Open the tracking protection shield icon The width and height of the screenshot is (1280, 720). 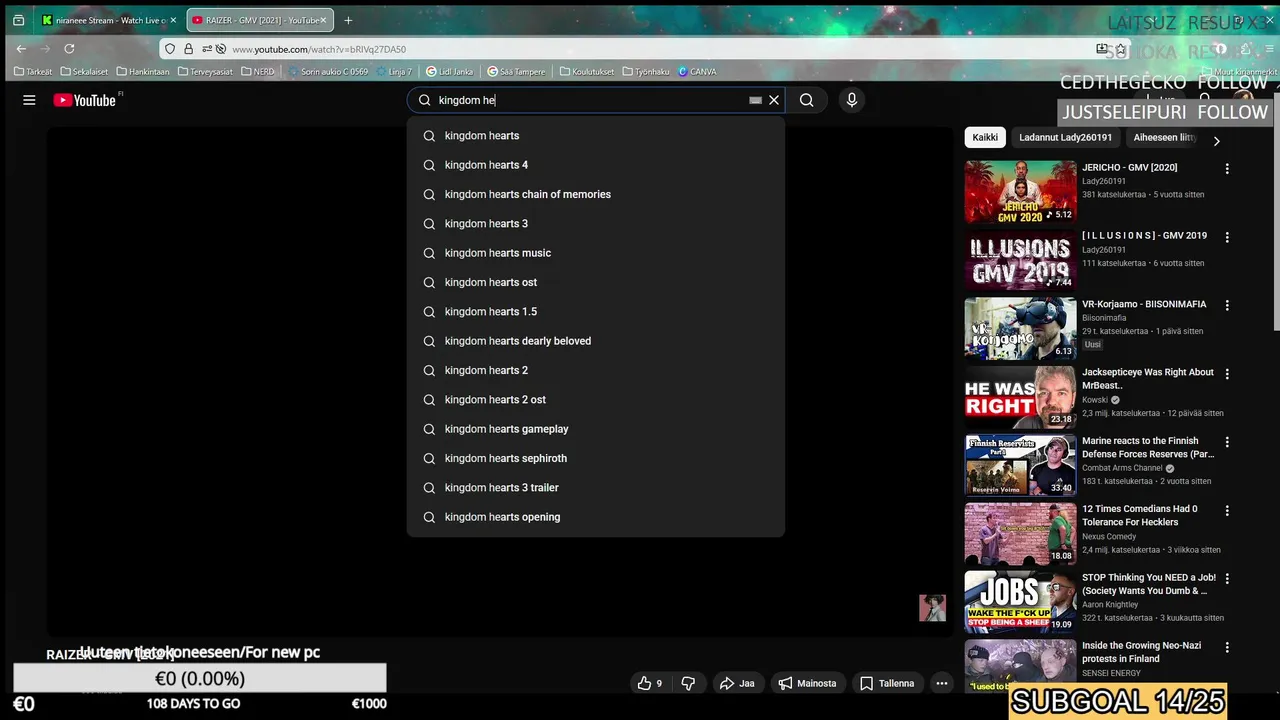[x=170, y=49]
